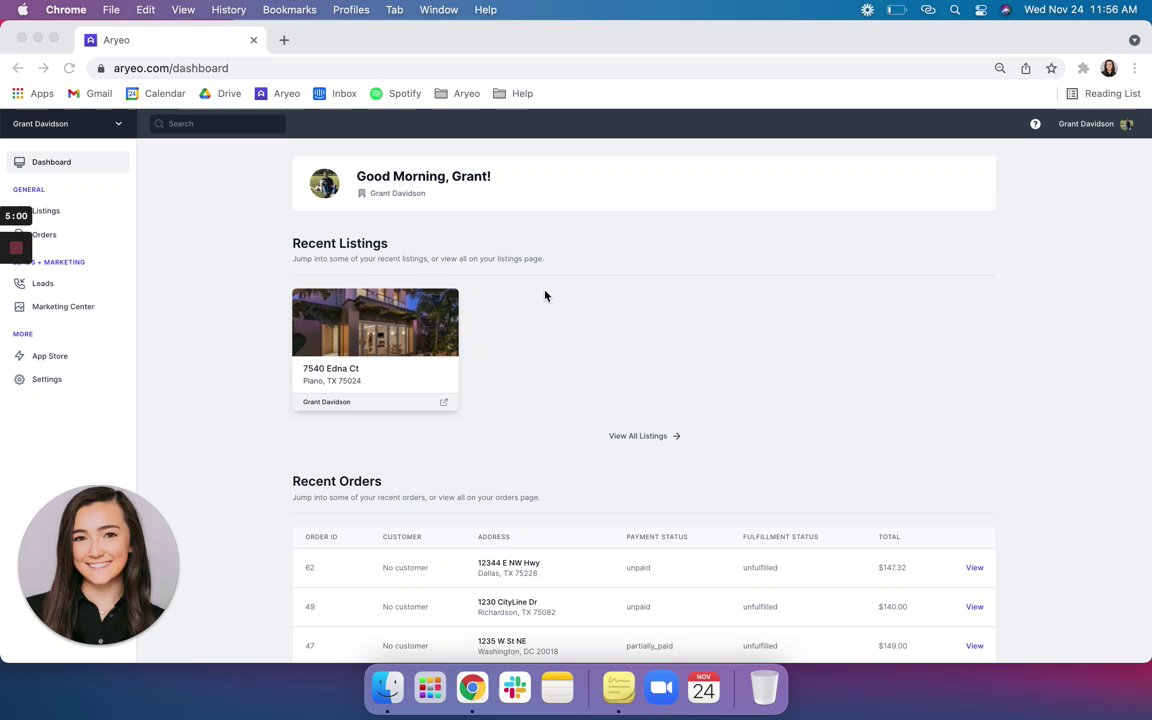Open the History menu
This screenshot has height=720, width=1152.
point(228,10)
